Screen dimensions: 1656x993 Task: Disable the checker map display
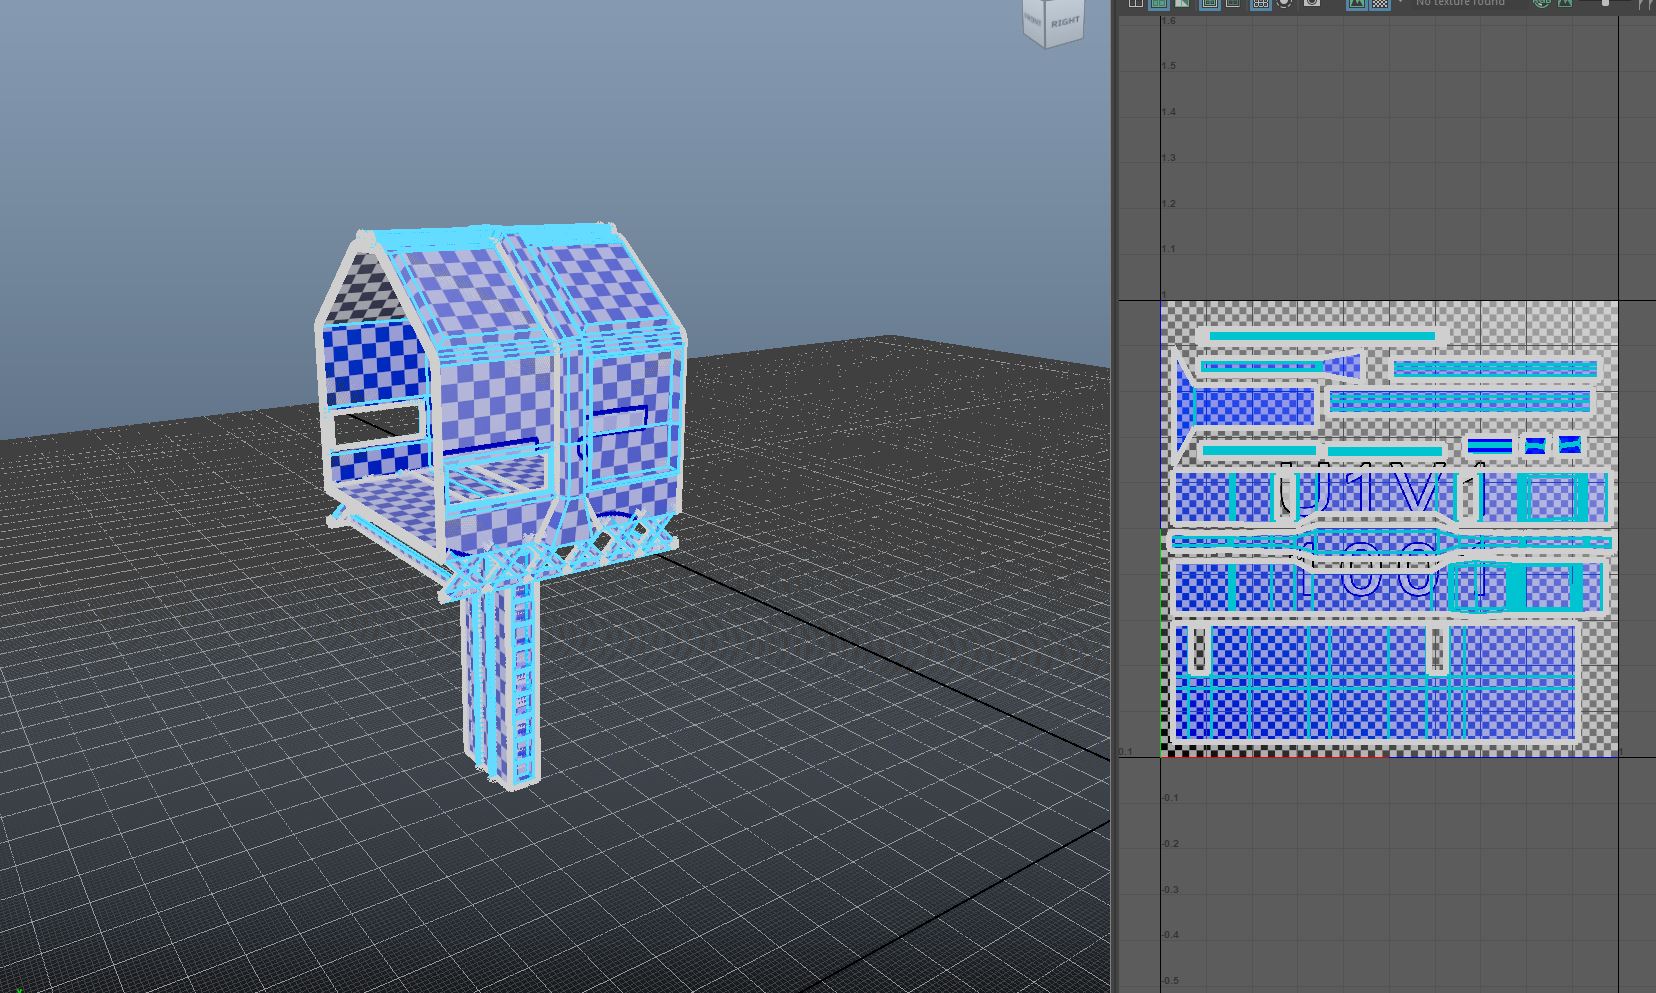tap(1380, 3)
